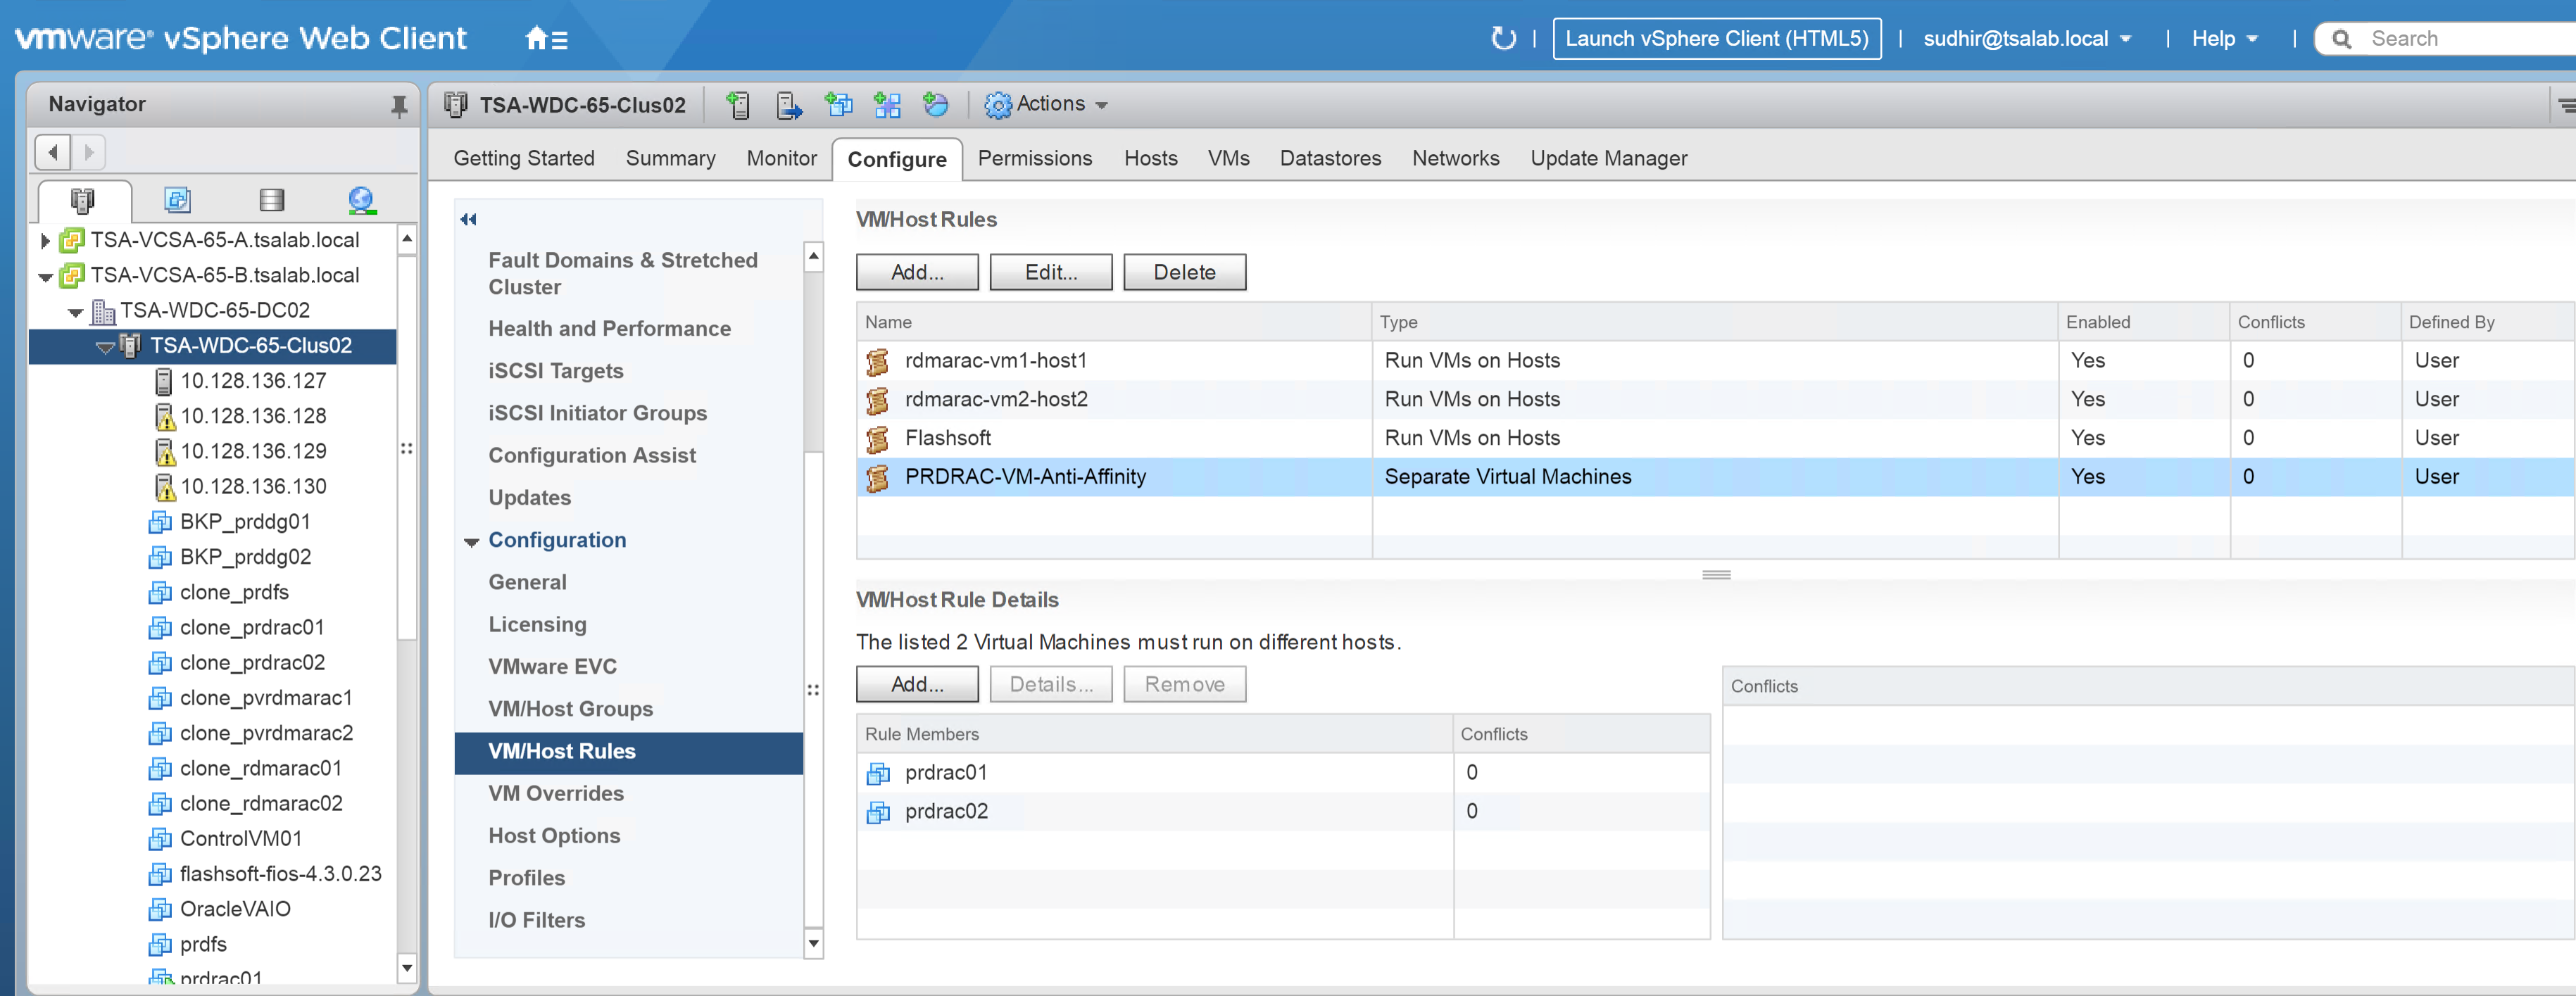Expand the TSA-VCSA-65-A.tsalab.local tree node
Image resolution: width=2576 pixels, height=996 pixels.
click(x=45, y=240)
